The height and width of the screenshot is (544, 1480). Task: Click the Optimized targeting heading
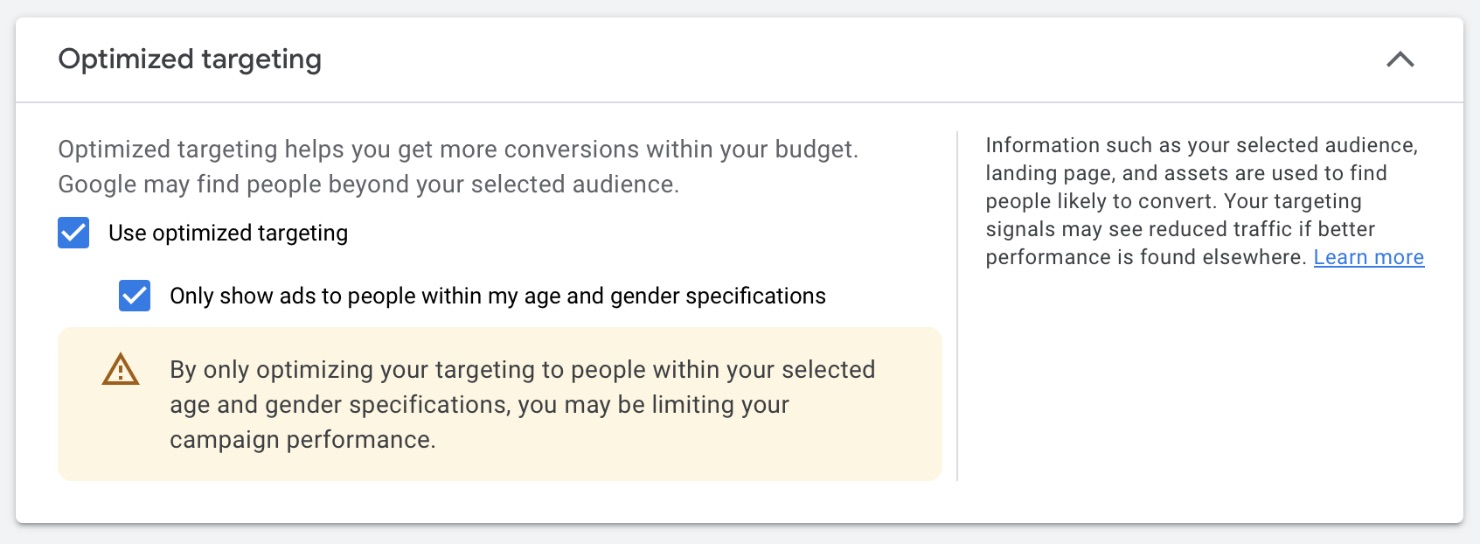click(190, 60)
